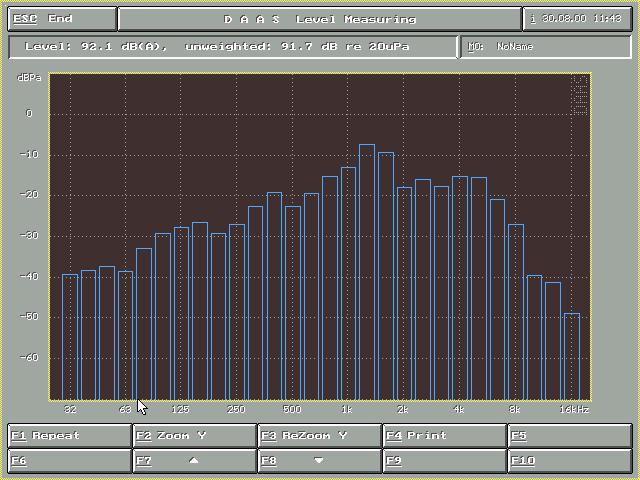
Task: Click the info date and time field
Action: [577, 19]
